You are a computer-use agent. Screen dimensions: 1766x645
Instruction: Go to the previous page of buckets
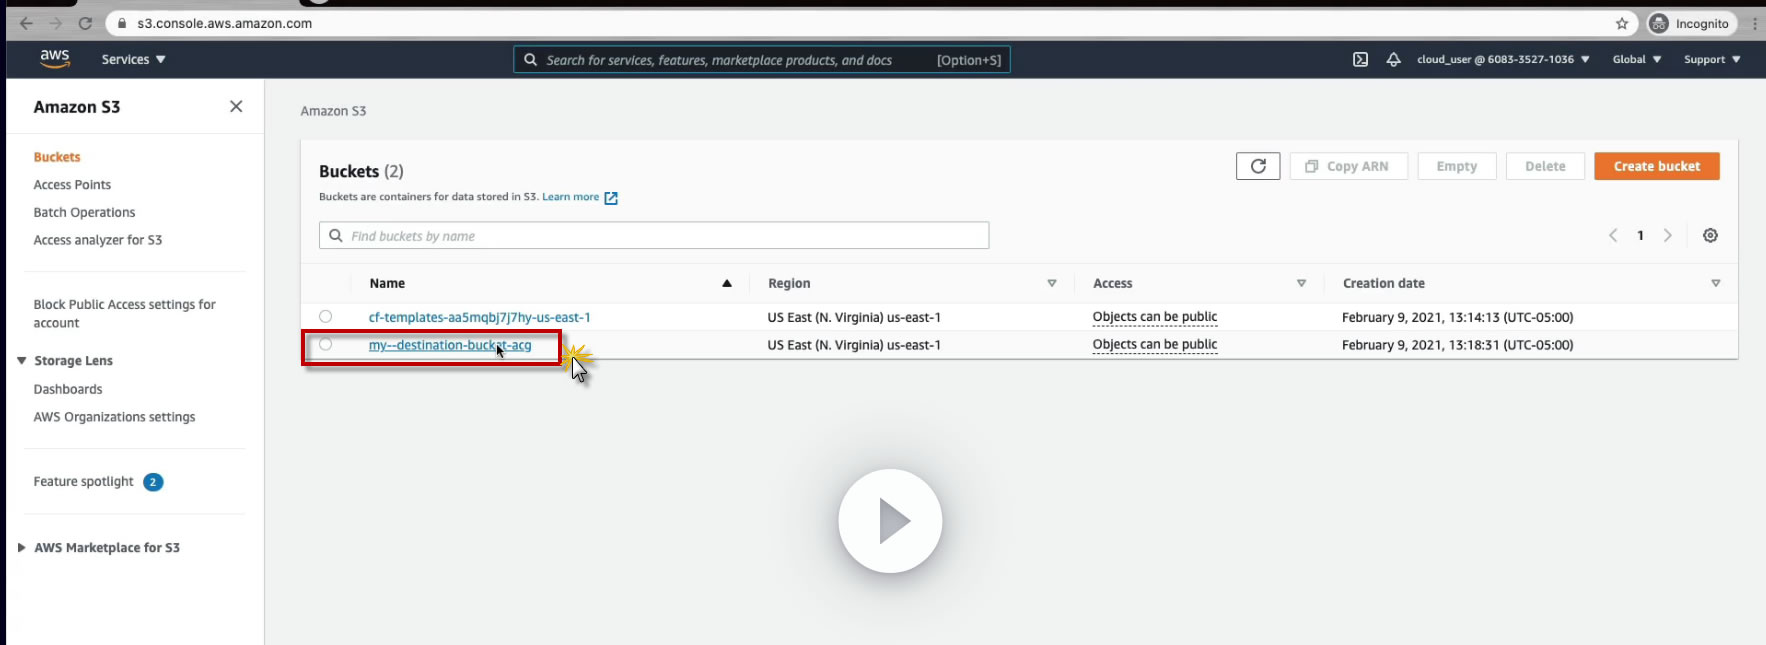pyautogui.click(x=1613, y=235)
